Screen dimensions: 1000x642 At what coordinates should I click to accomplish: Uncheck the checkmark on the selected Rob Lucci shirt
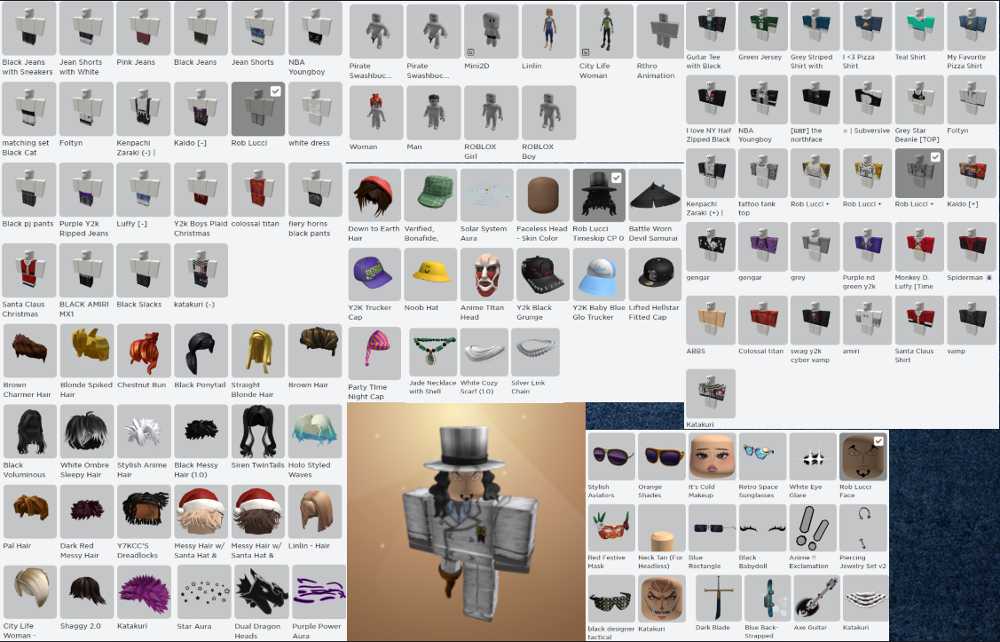[x=936, y=157]
